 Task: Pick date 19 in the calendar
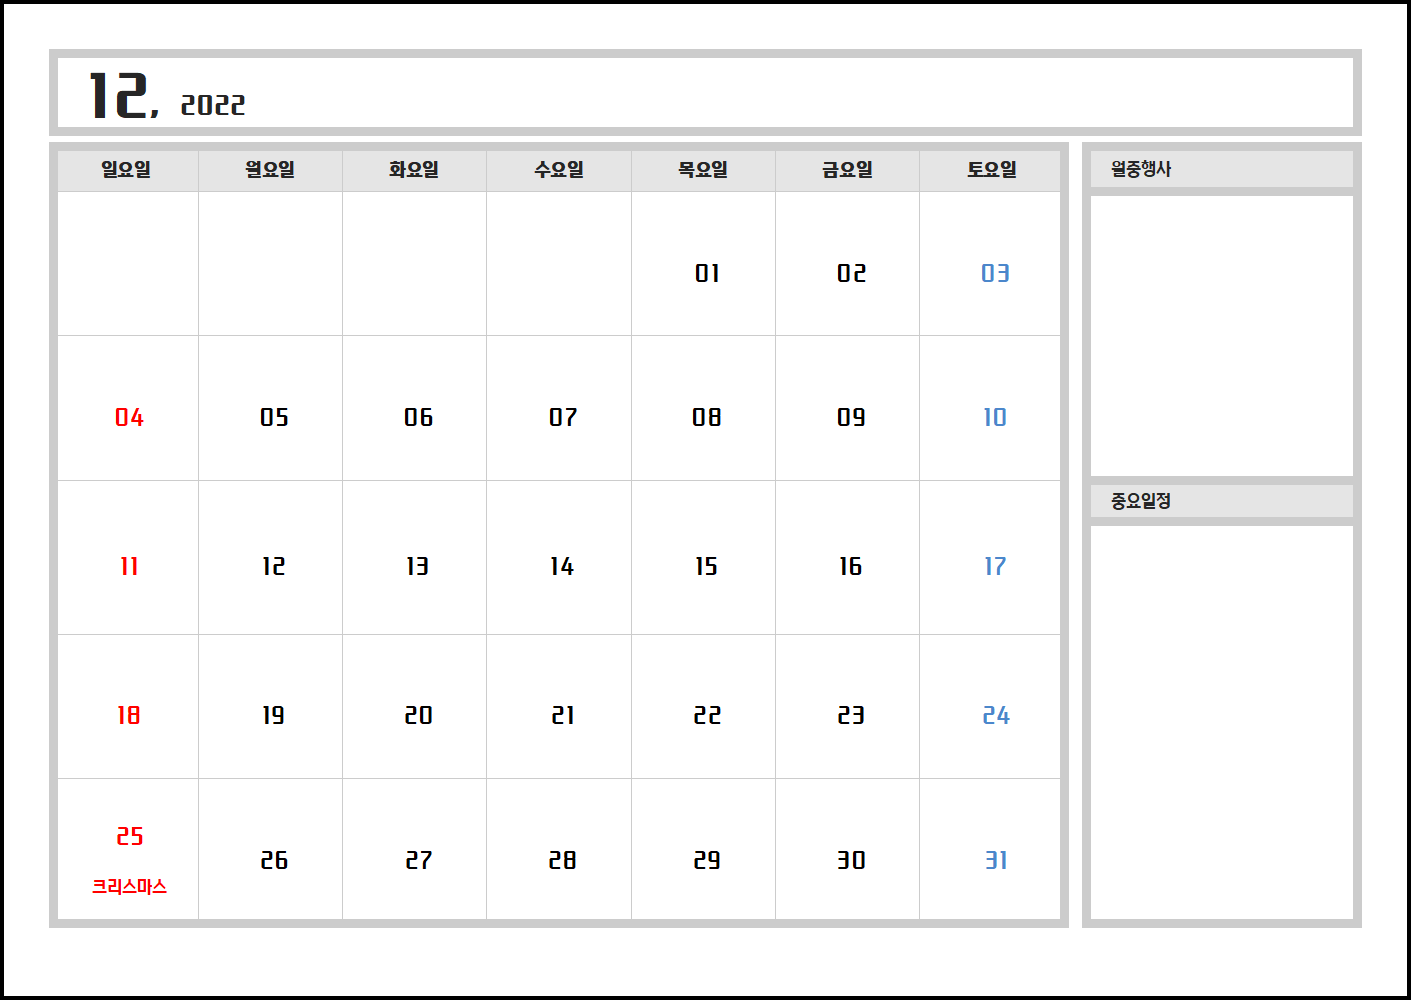274,715
